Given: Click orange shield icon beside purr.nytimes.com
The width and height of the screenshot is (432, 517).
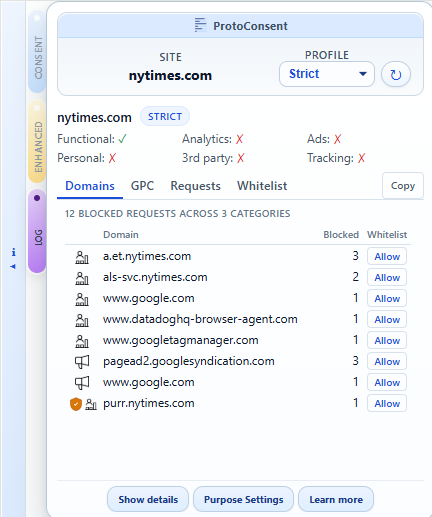Looking at the screenshot, I should (x=76, y=404).
